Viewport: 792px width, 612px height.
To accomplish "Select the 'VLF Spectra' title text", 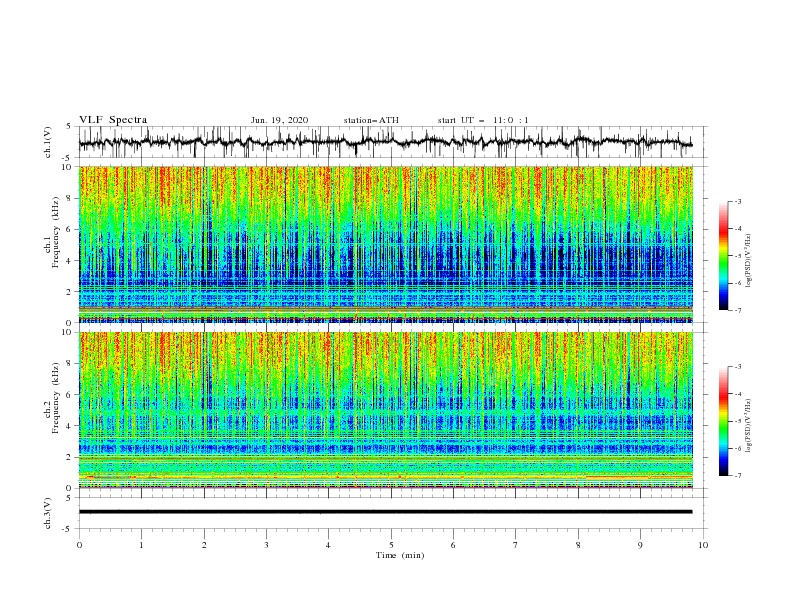I will point(113,120).
